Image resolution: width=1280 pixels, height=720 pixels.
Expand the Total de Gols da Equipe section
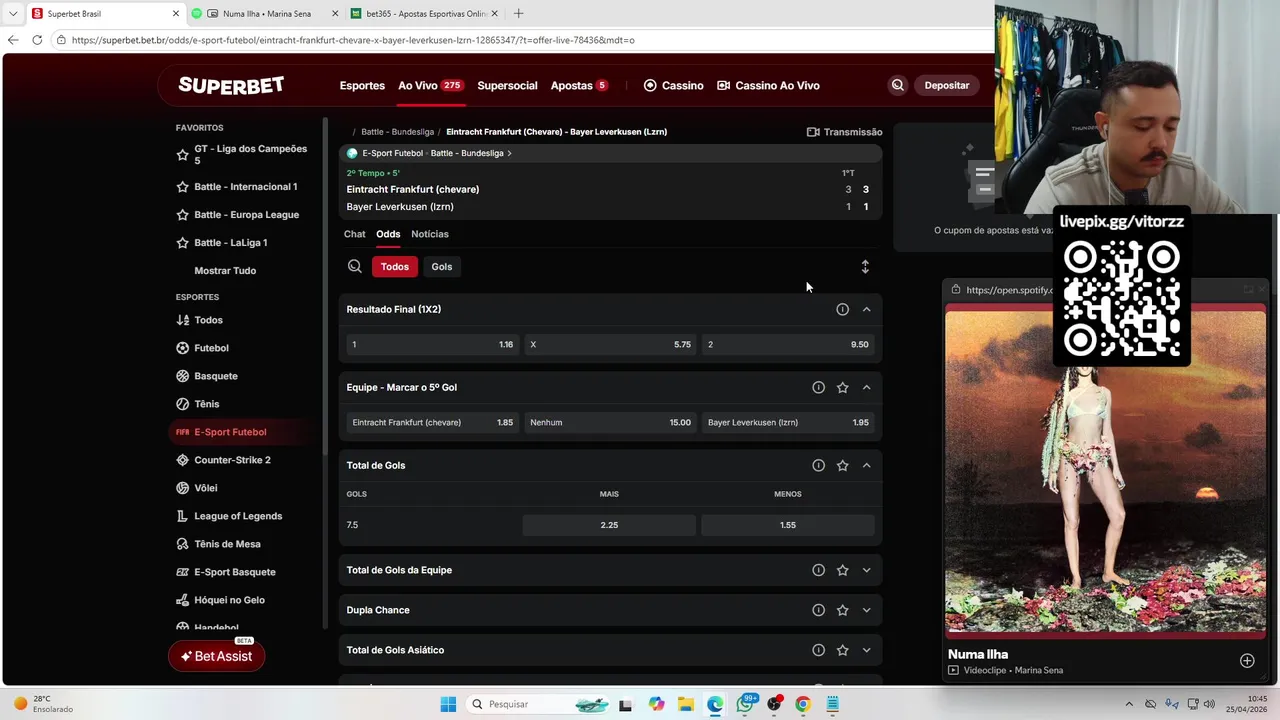(866, 570)
